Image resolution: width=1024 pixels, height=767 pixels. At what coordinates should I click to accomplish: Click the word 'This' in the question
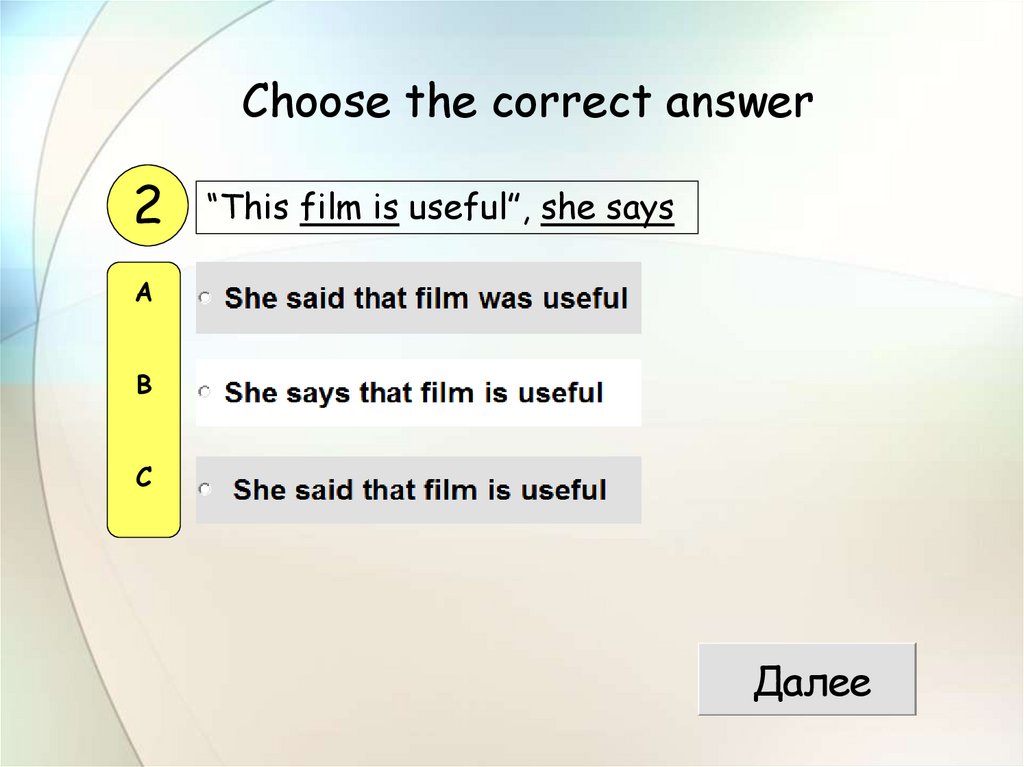(x=256, y=208)
